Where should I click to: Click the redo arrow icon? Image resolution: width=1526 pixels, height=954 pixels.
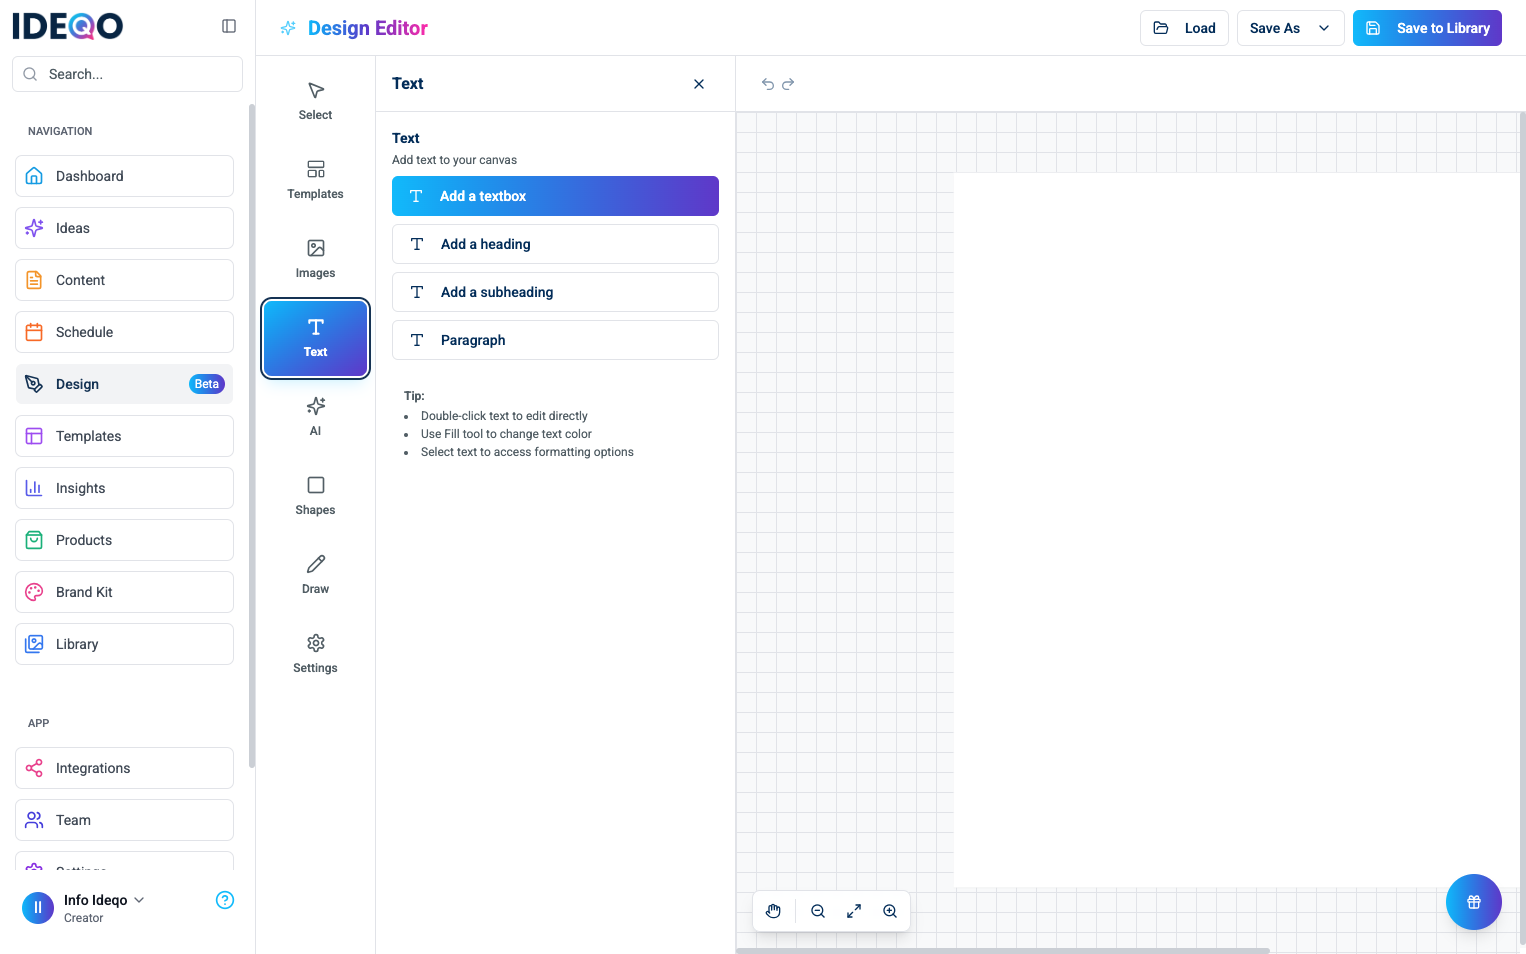788,84
